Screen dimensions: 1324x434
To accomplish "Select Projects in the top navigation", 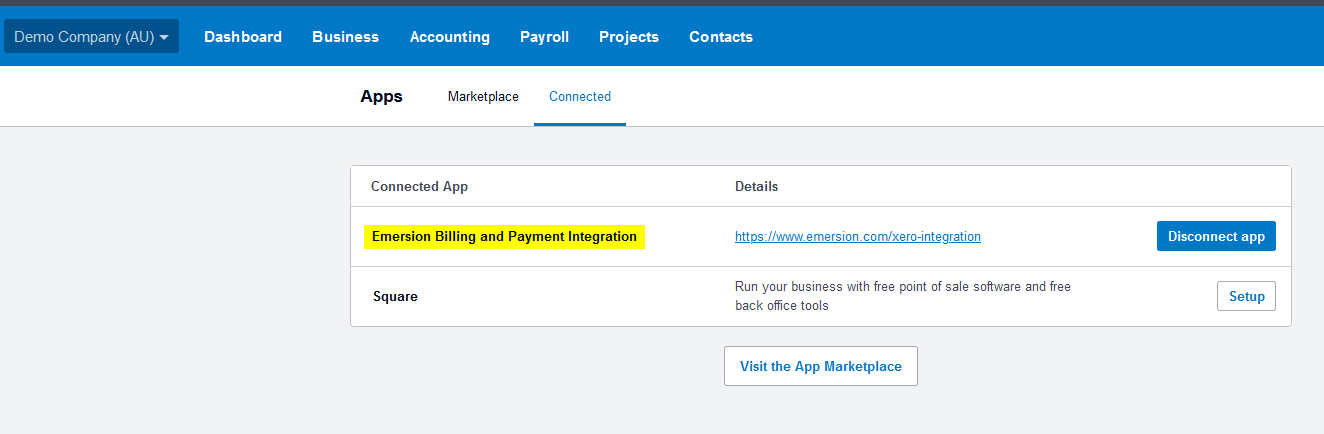I will tap(629, 37).
